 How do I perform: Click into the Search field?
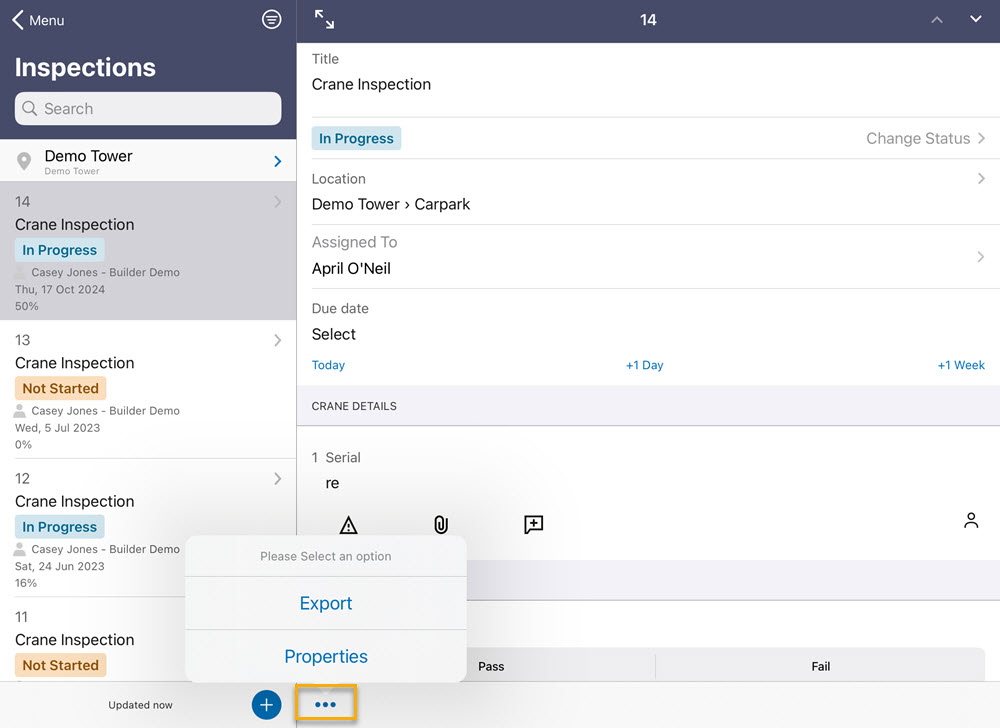[x=148, y=108]
